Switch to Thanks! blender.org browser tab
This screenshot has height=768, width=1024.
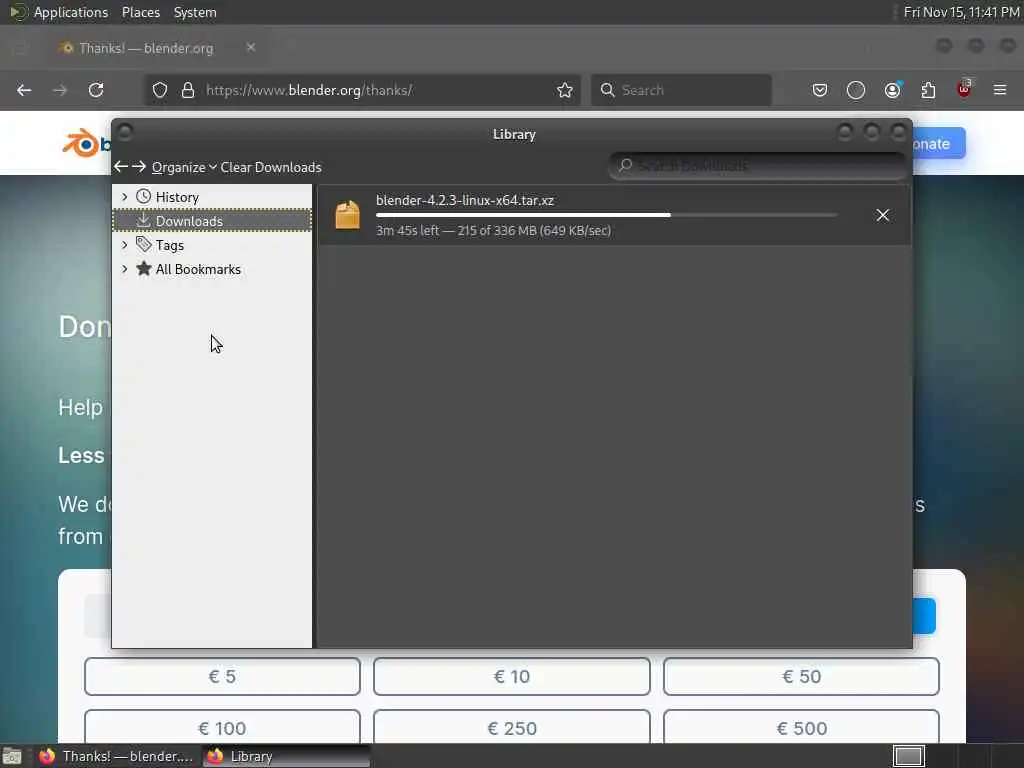click(x=157, y=48)
